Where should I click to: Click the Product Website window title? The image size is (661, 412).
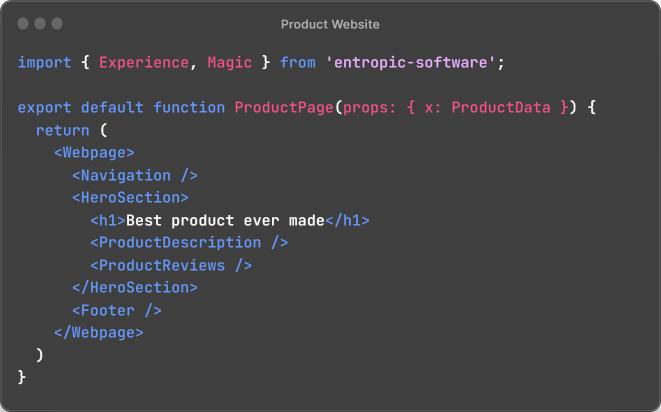(330, 24)
